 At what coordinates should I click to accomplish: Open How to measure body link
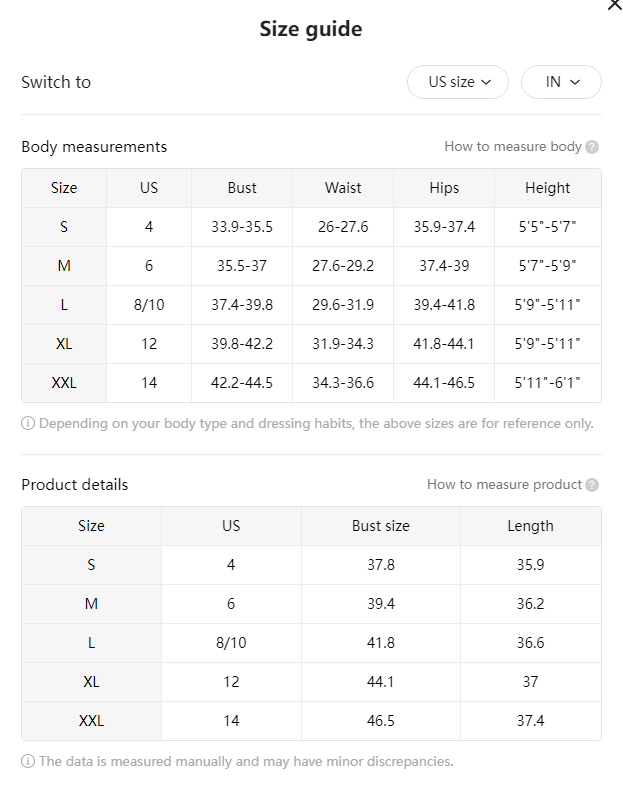(x=513, y=146)
